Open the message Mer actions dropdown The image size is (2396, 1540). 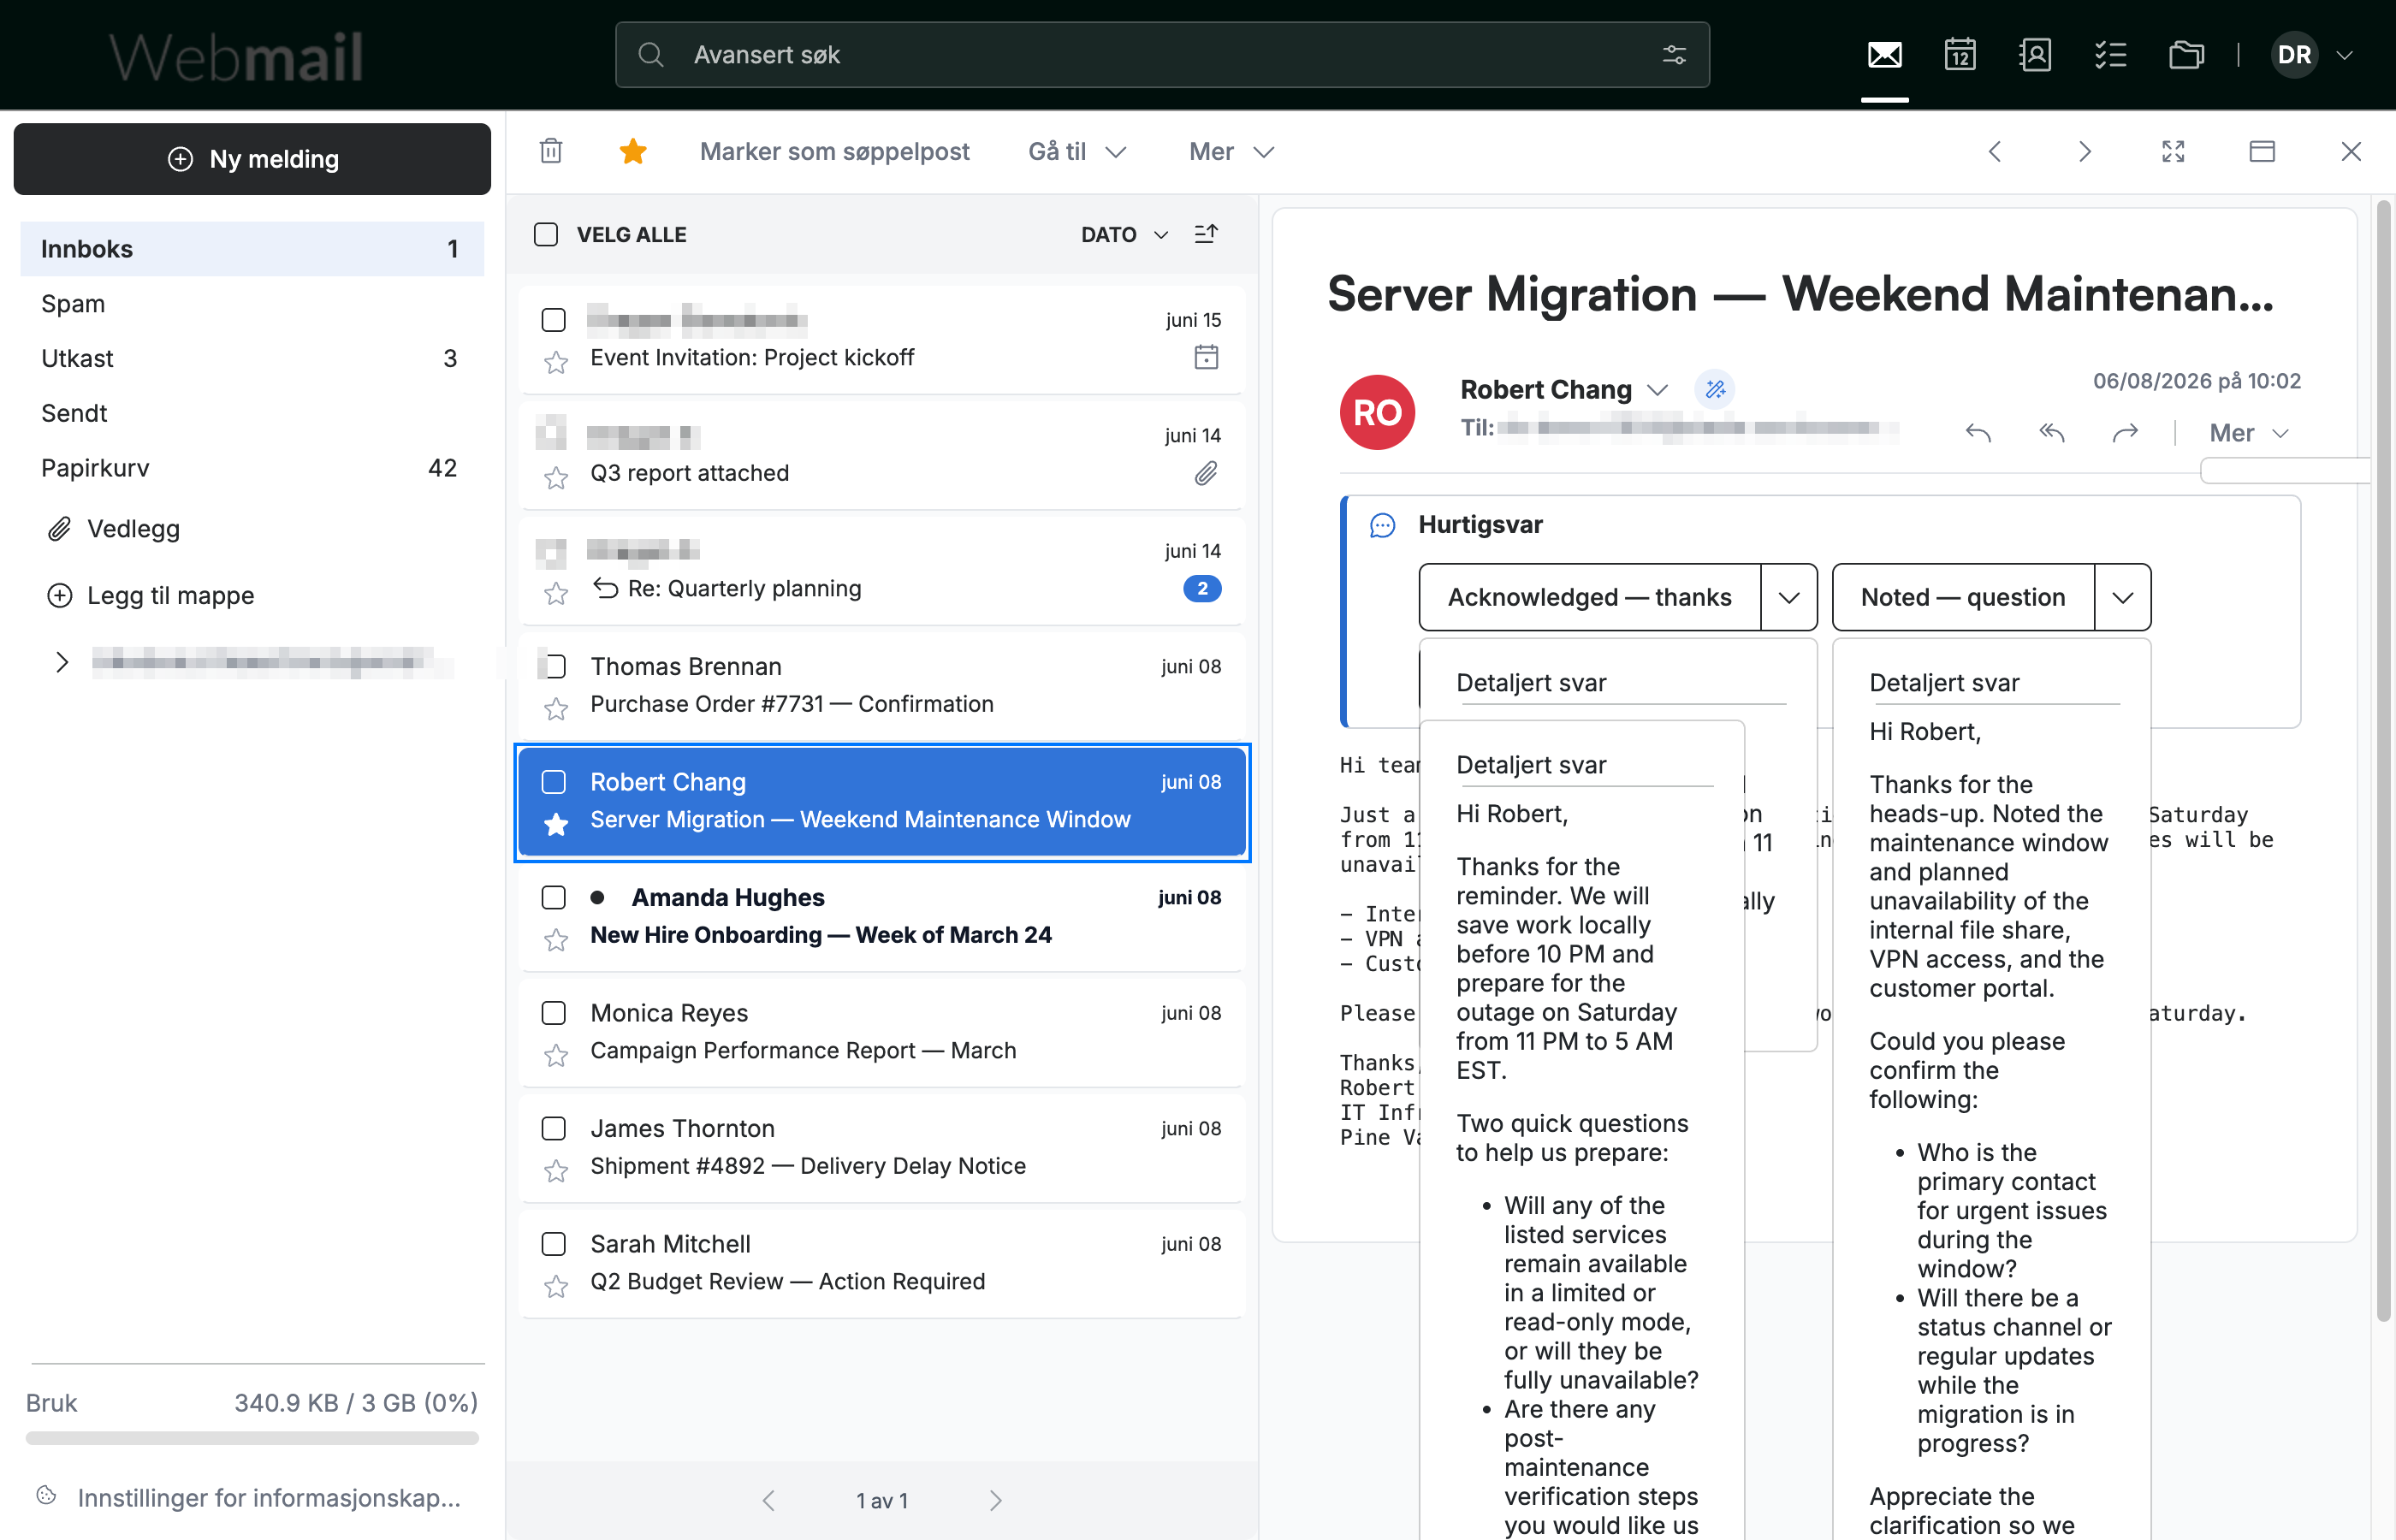2248,432
